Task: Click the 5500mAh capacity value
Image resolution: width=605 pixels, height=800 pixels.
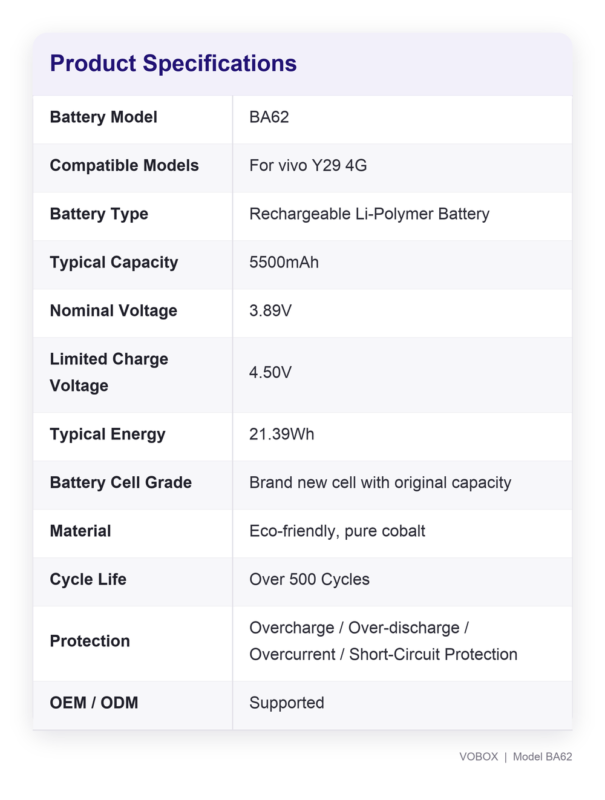Action: (284, 262)
